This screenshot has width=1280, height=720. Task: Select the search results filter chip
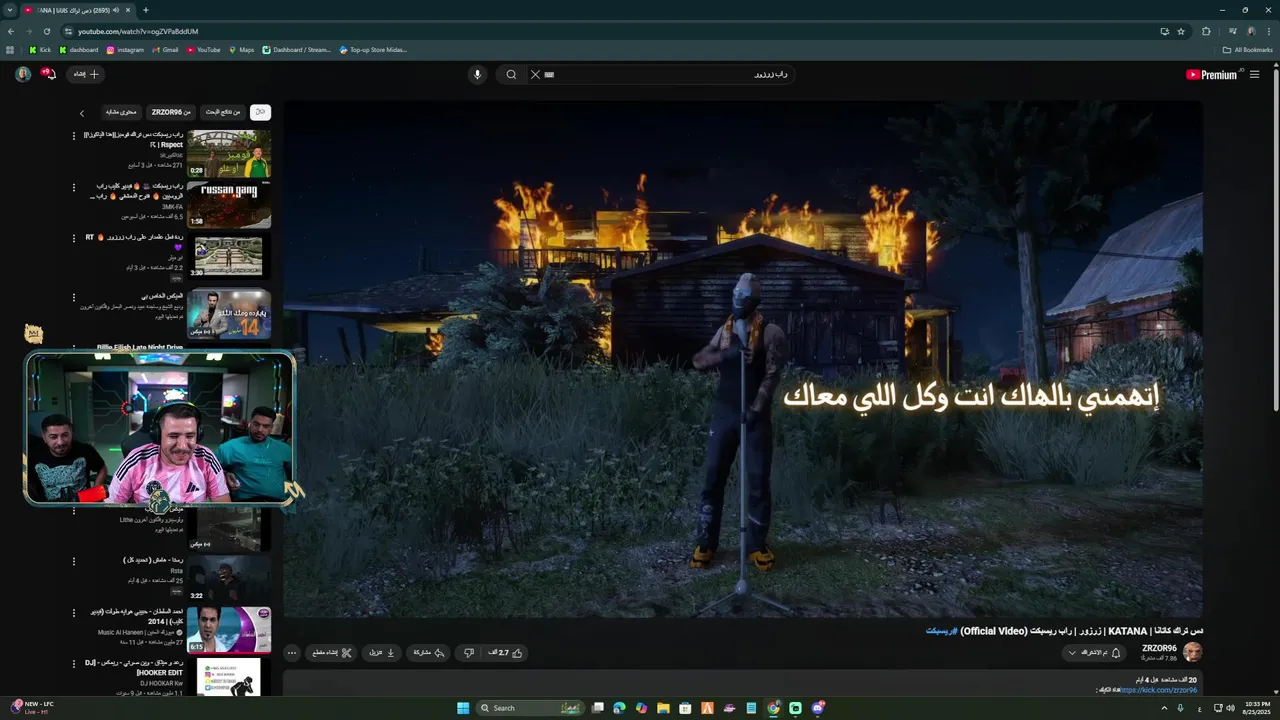click(x=223, y=112)
